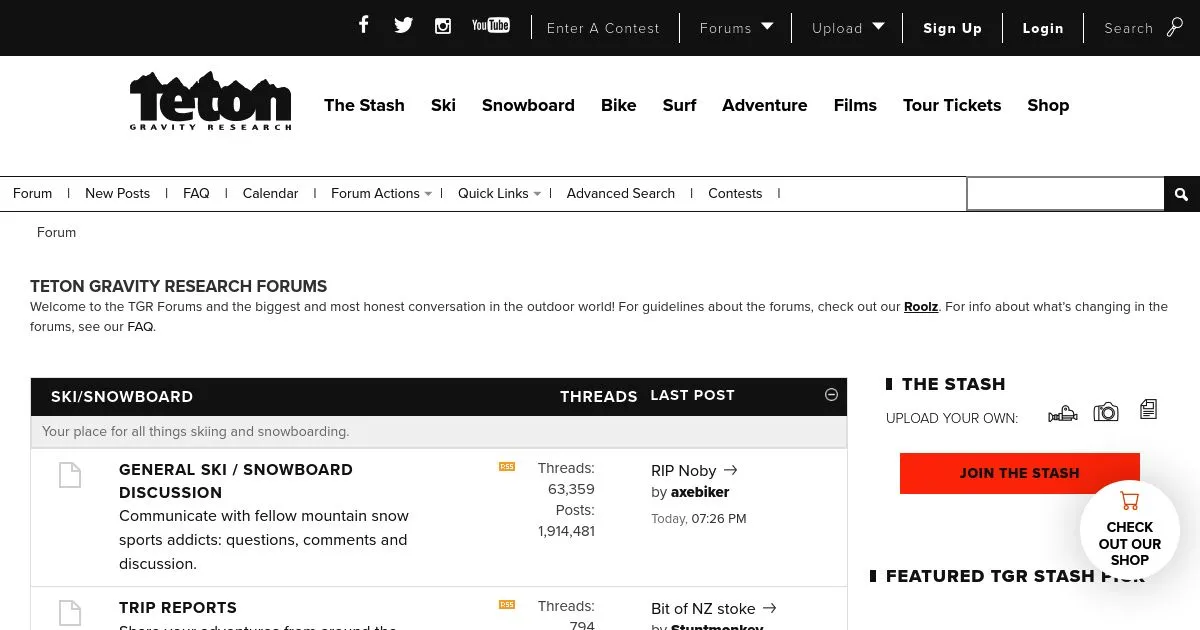Open the Quick Links dropdown
This screenshot has width=1200, height=630.
coord(499,194)
